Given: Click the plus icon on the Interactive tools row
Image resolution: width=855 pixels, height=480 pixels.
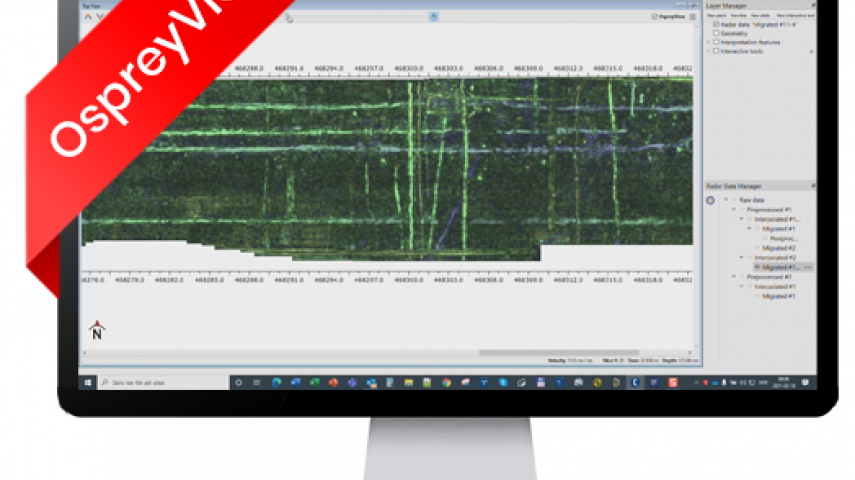Looking at the screenshot, I should (x=811, y=51).
